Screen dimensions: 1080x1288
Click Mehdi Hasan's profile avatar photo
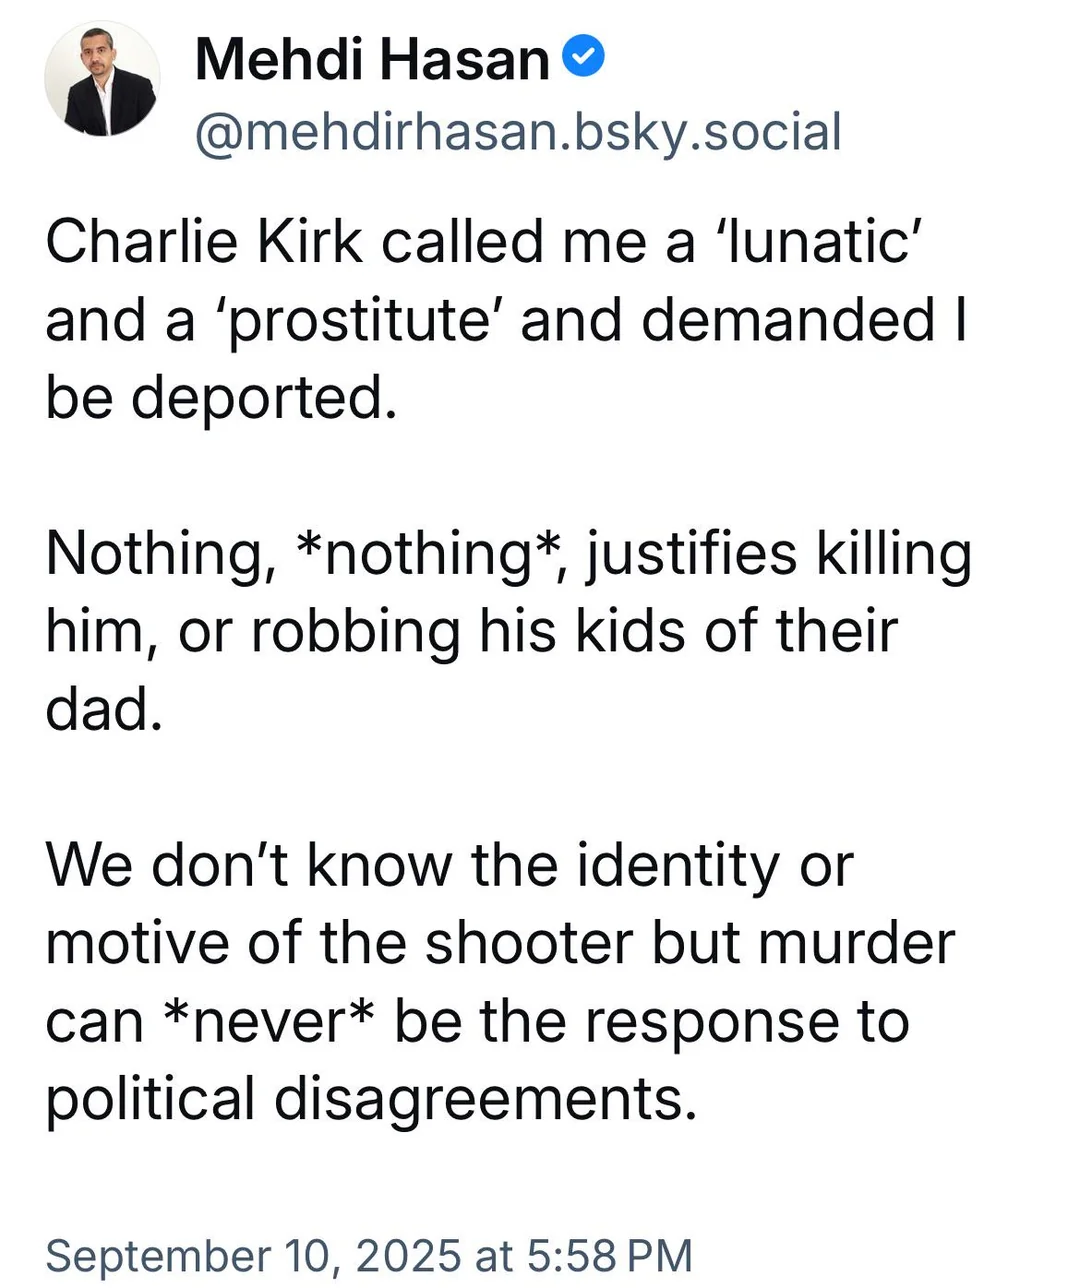point(101,79)
